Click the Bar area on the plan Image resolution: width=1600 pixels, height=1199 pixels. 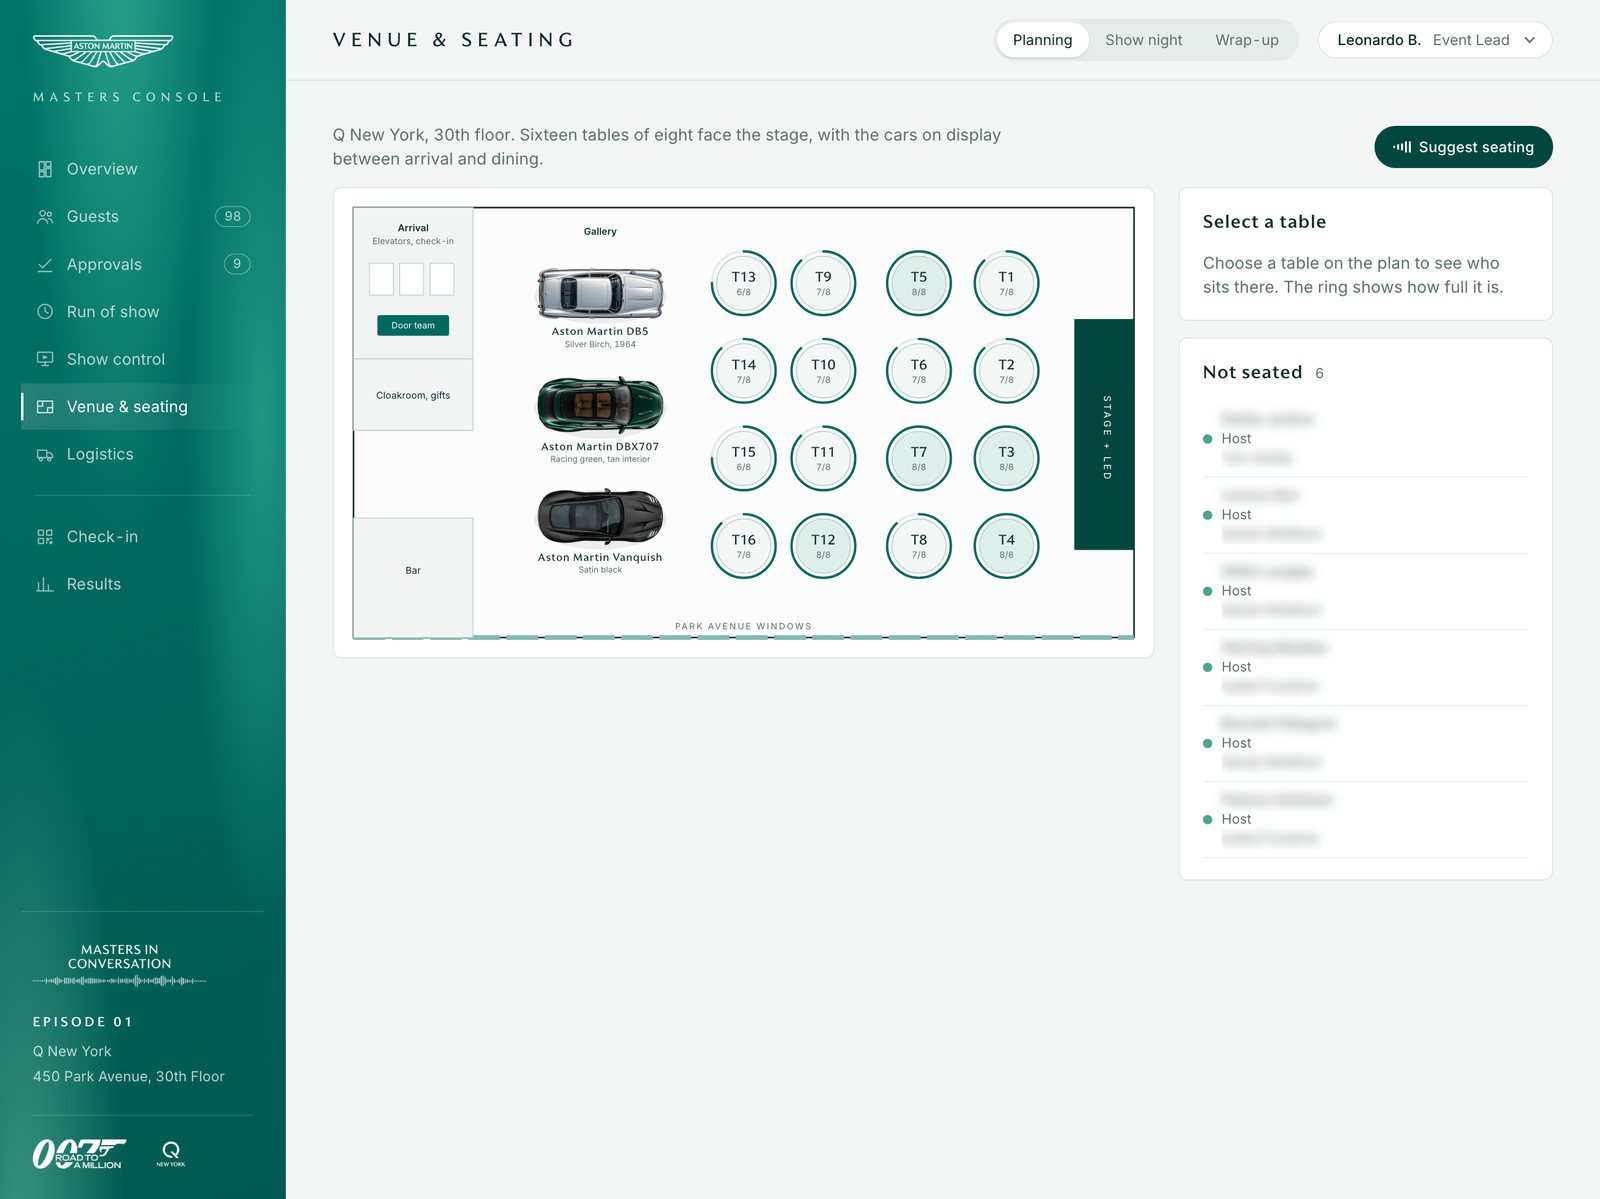(x=413, y=577)
